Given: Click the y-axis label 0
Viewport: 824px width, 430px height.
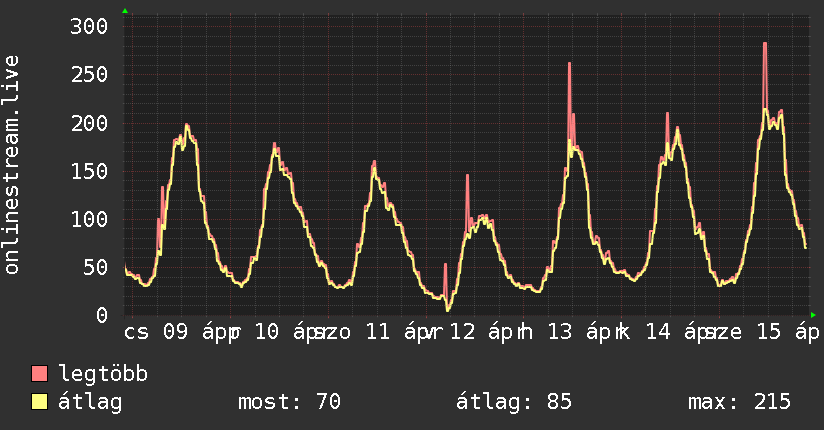Looking at the screenshot, I should 102,315.
